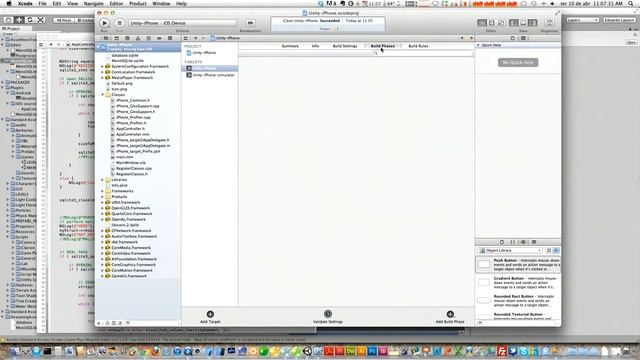Open the Build Rules tab
The width and height of the screenshot is (640, 360).
pos(418,46)
